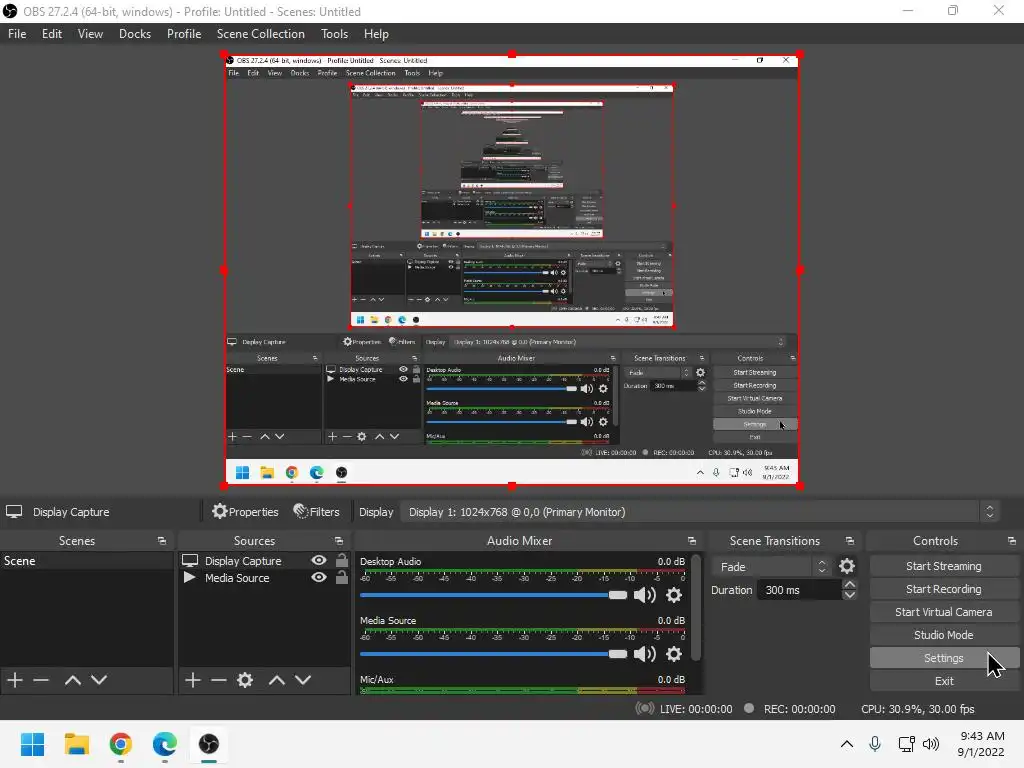Open the Edit menu
The image size is (1024, 768).
[52, 34]
